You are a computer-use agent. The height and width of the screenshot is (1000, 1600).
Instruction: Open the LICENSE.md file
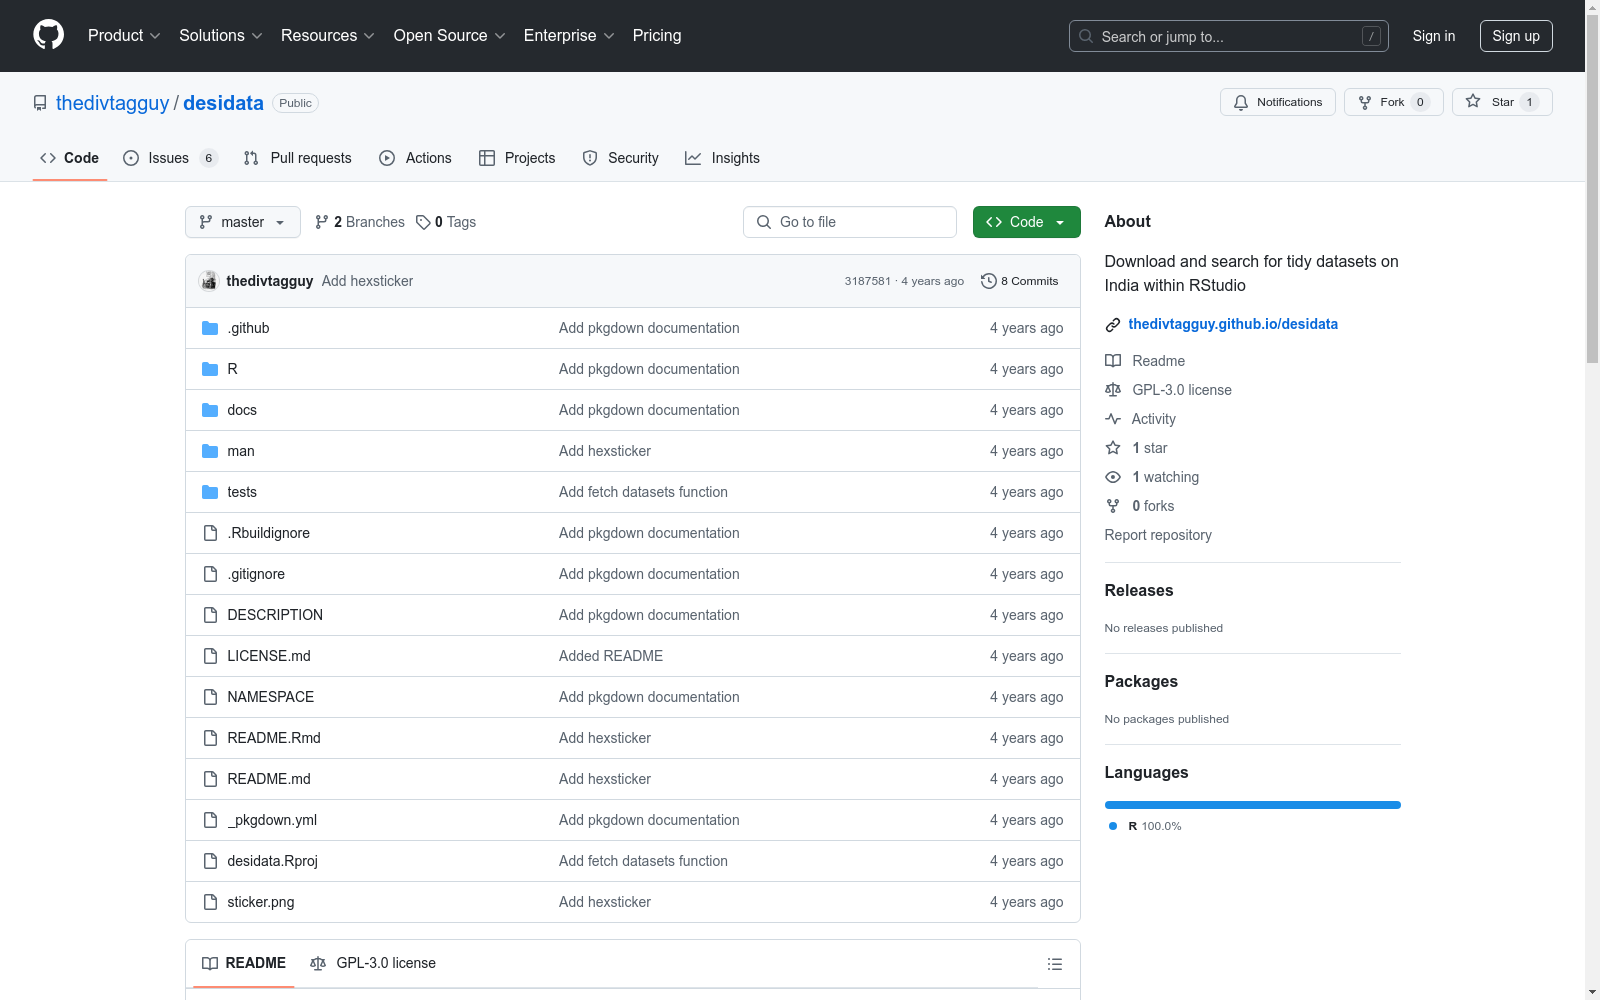pyautogui.click(x=269, y=656)
